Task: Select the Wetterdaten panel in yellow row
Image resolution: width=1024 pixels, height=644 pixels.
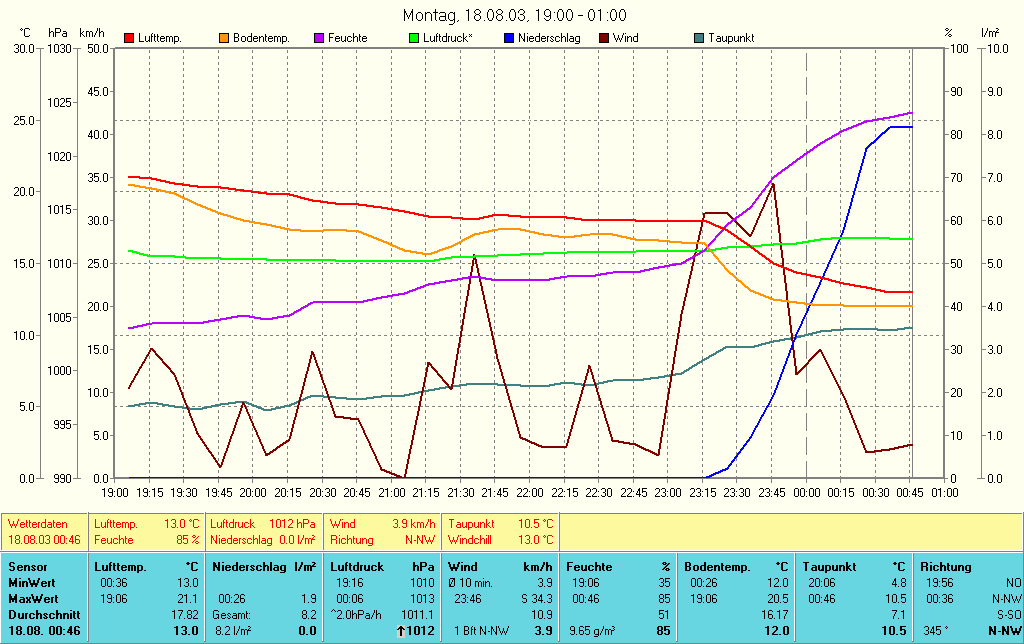Action: pos(45,531)
